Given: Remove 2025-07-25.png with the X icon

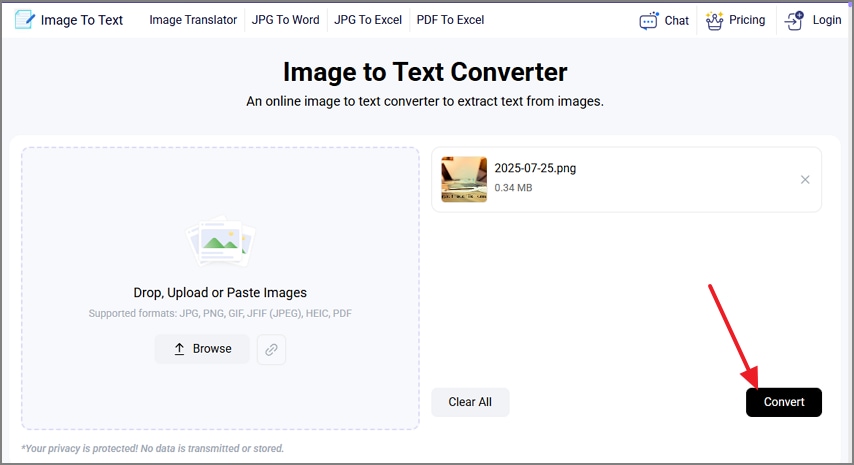Looking at the screenshot, I should [805, 180].
